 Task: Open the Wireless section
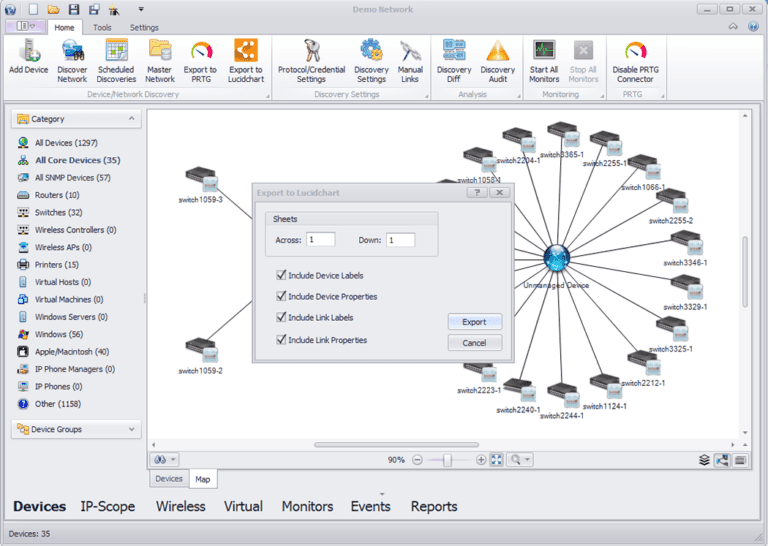(181, 506)
